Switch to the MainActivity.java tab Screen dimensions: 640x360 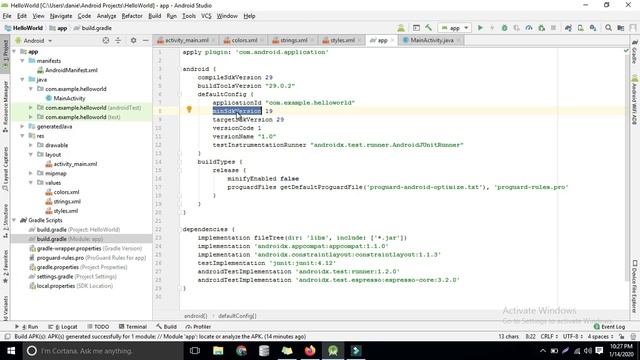pos(431,40)
